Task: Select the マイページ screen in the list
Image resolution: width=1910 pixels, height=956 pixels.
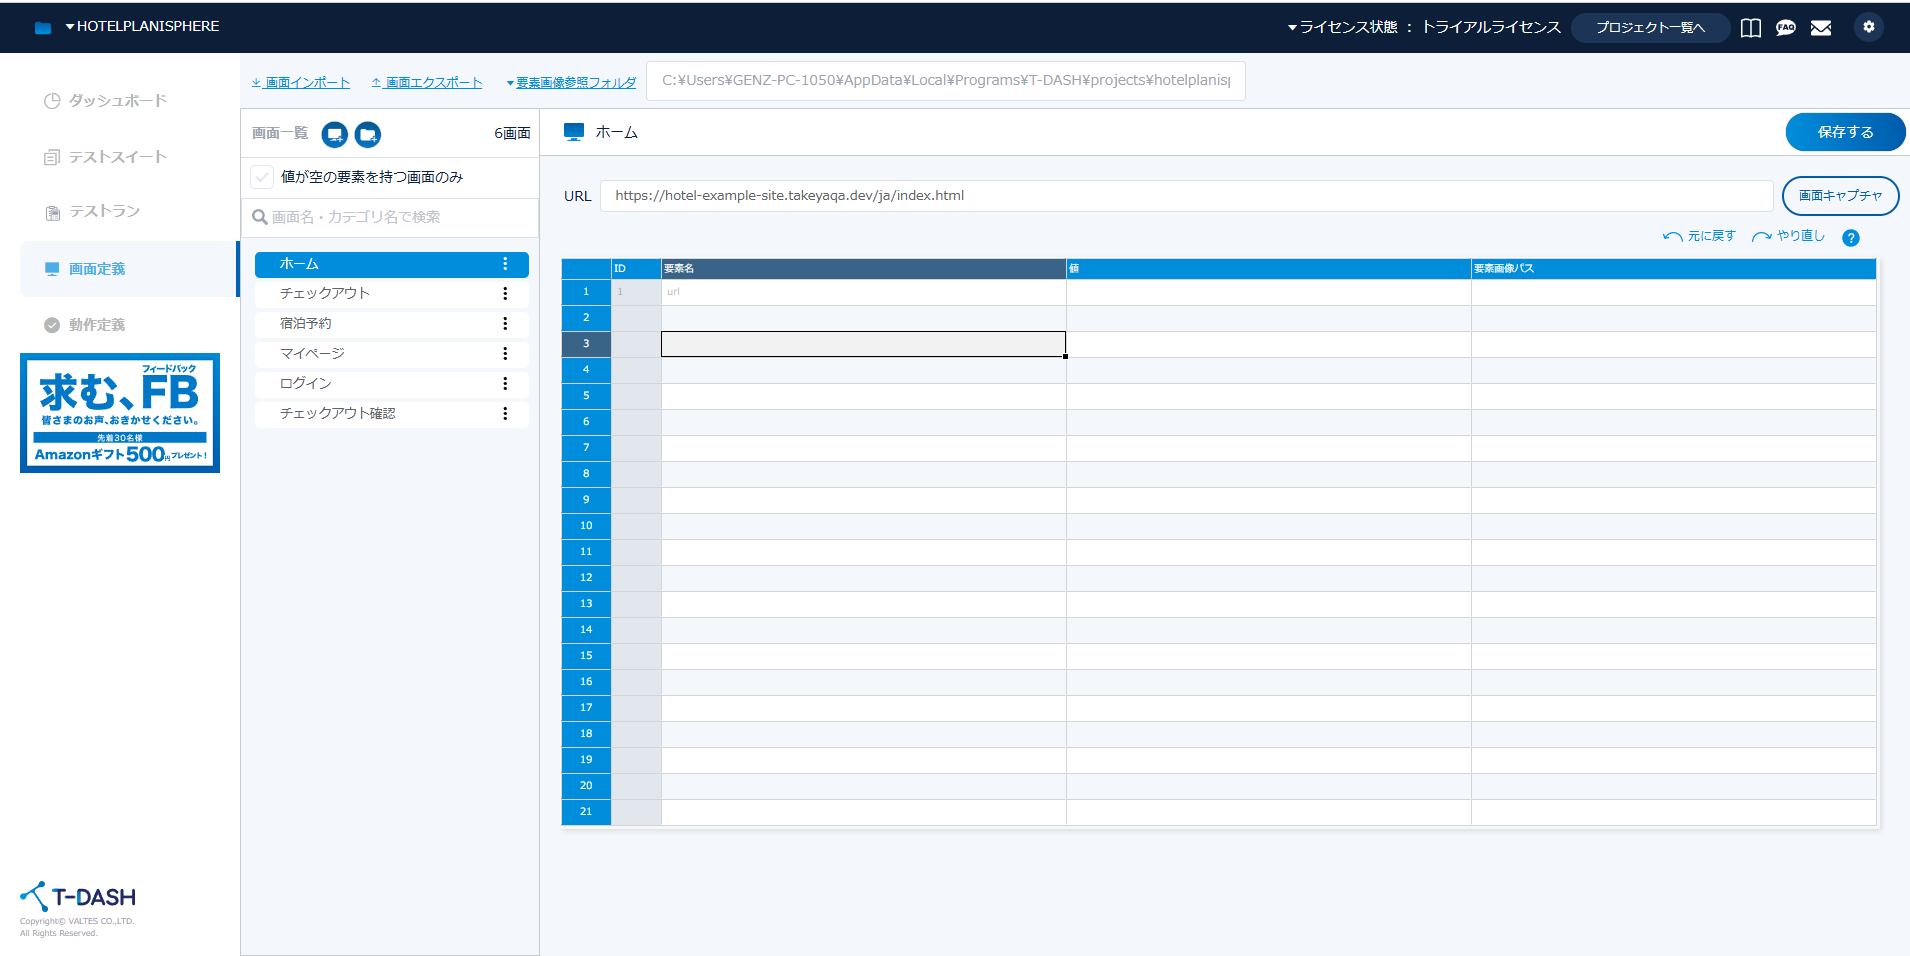Action: click(x=392, y=354)
